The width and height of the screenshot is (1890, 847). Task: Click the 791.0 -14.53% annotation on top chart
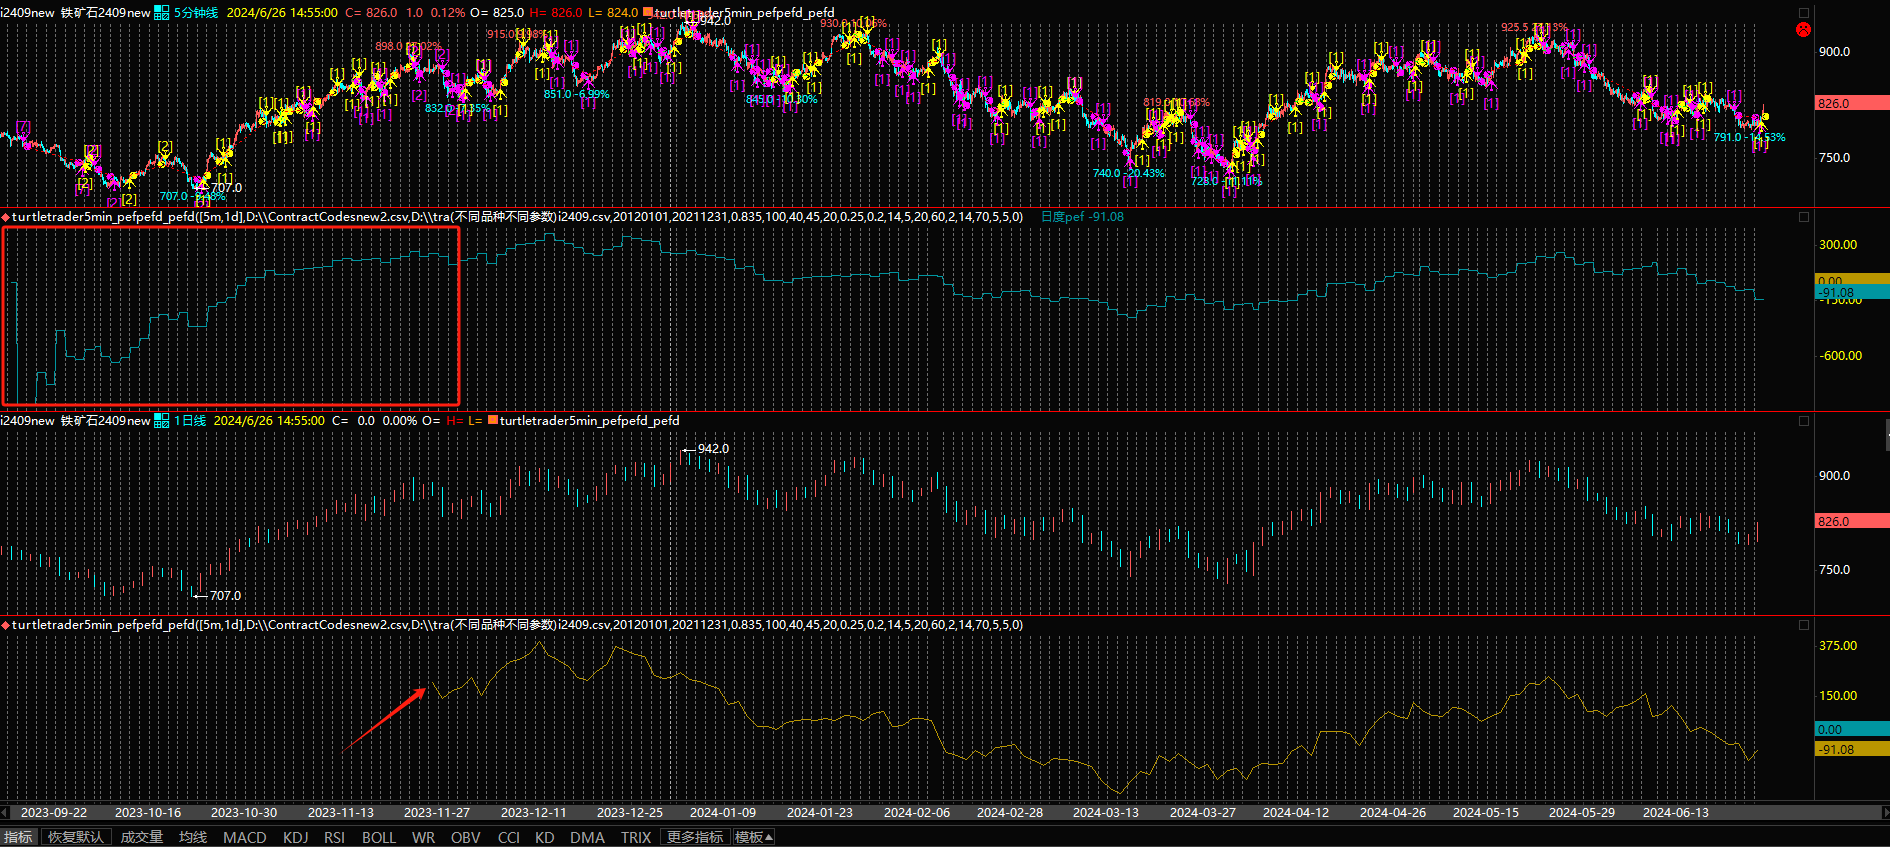(1749, 138)
